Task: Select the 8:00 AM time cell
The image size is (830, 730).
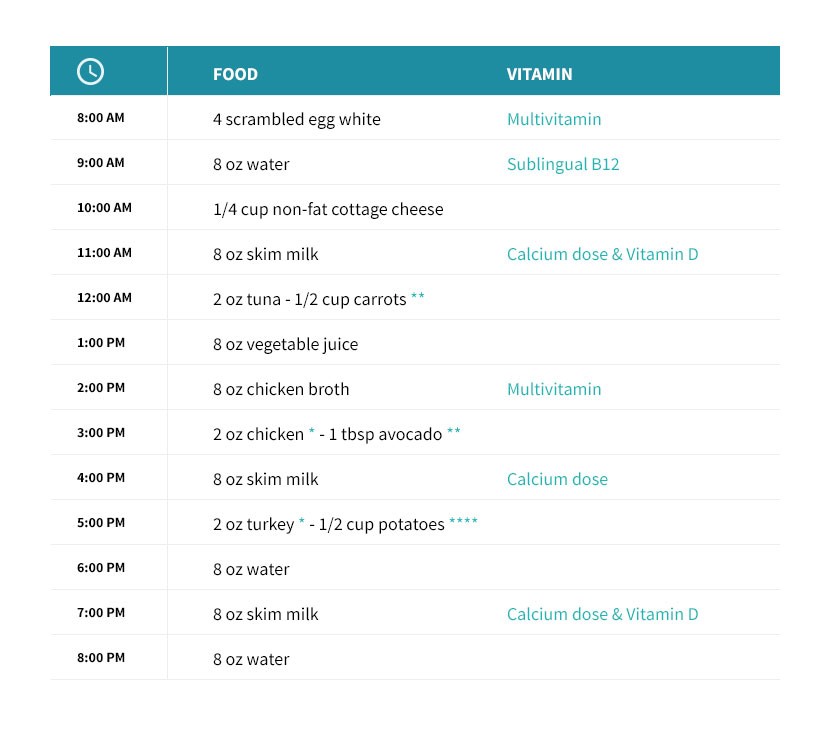Action: (101, 118)
